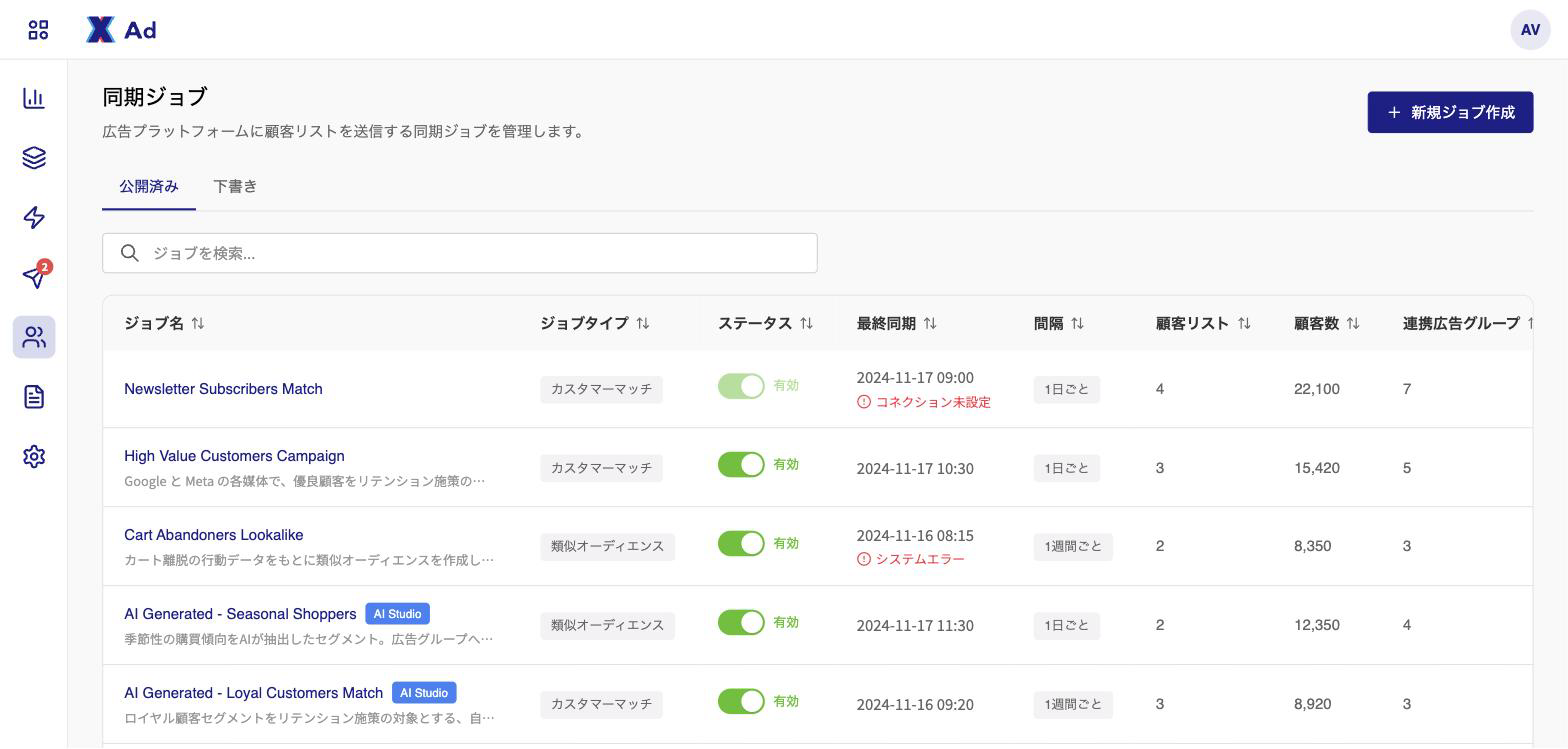Open the stacked layers sidebar icon
The image size is (1568, 749).
tap(34, 158)
